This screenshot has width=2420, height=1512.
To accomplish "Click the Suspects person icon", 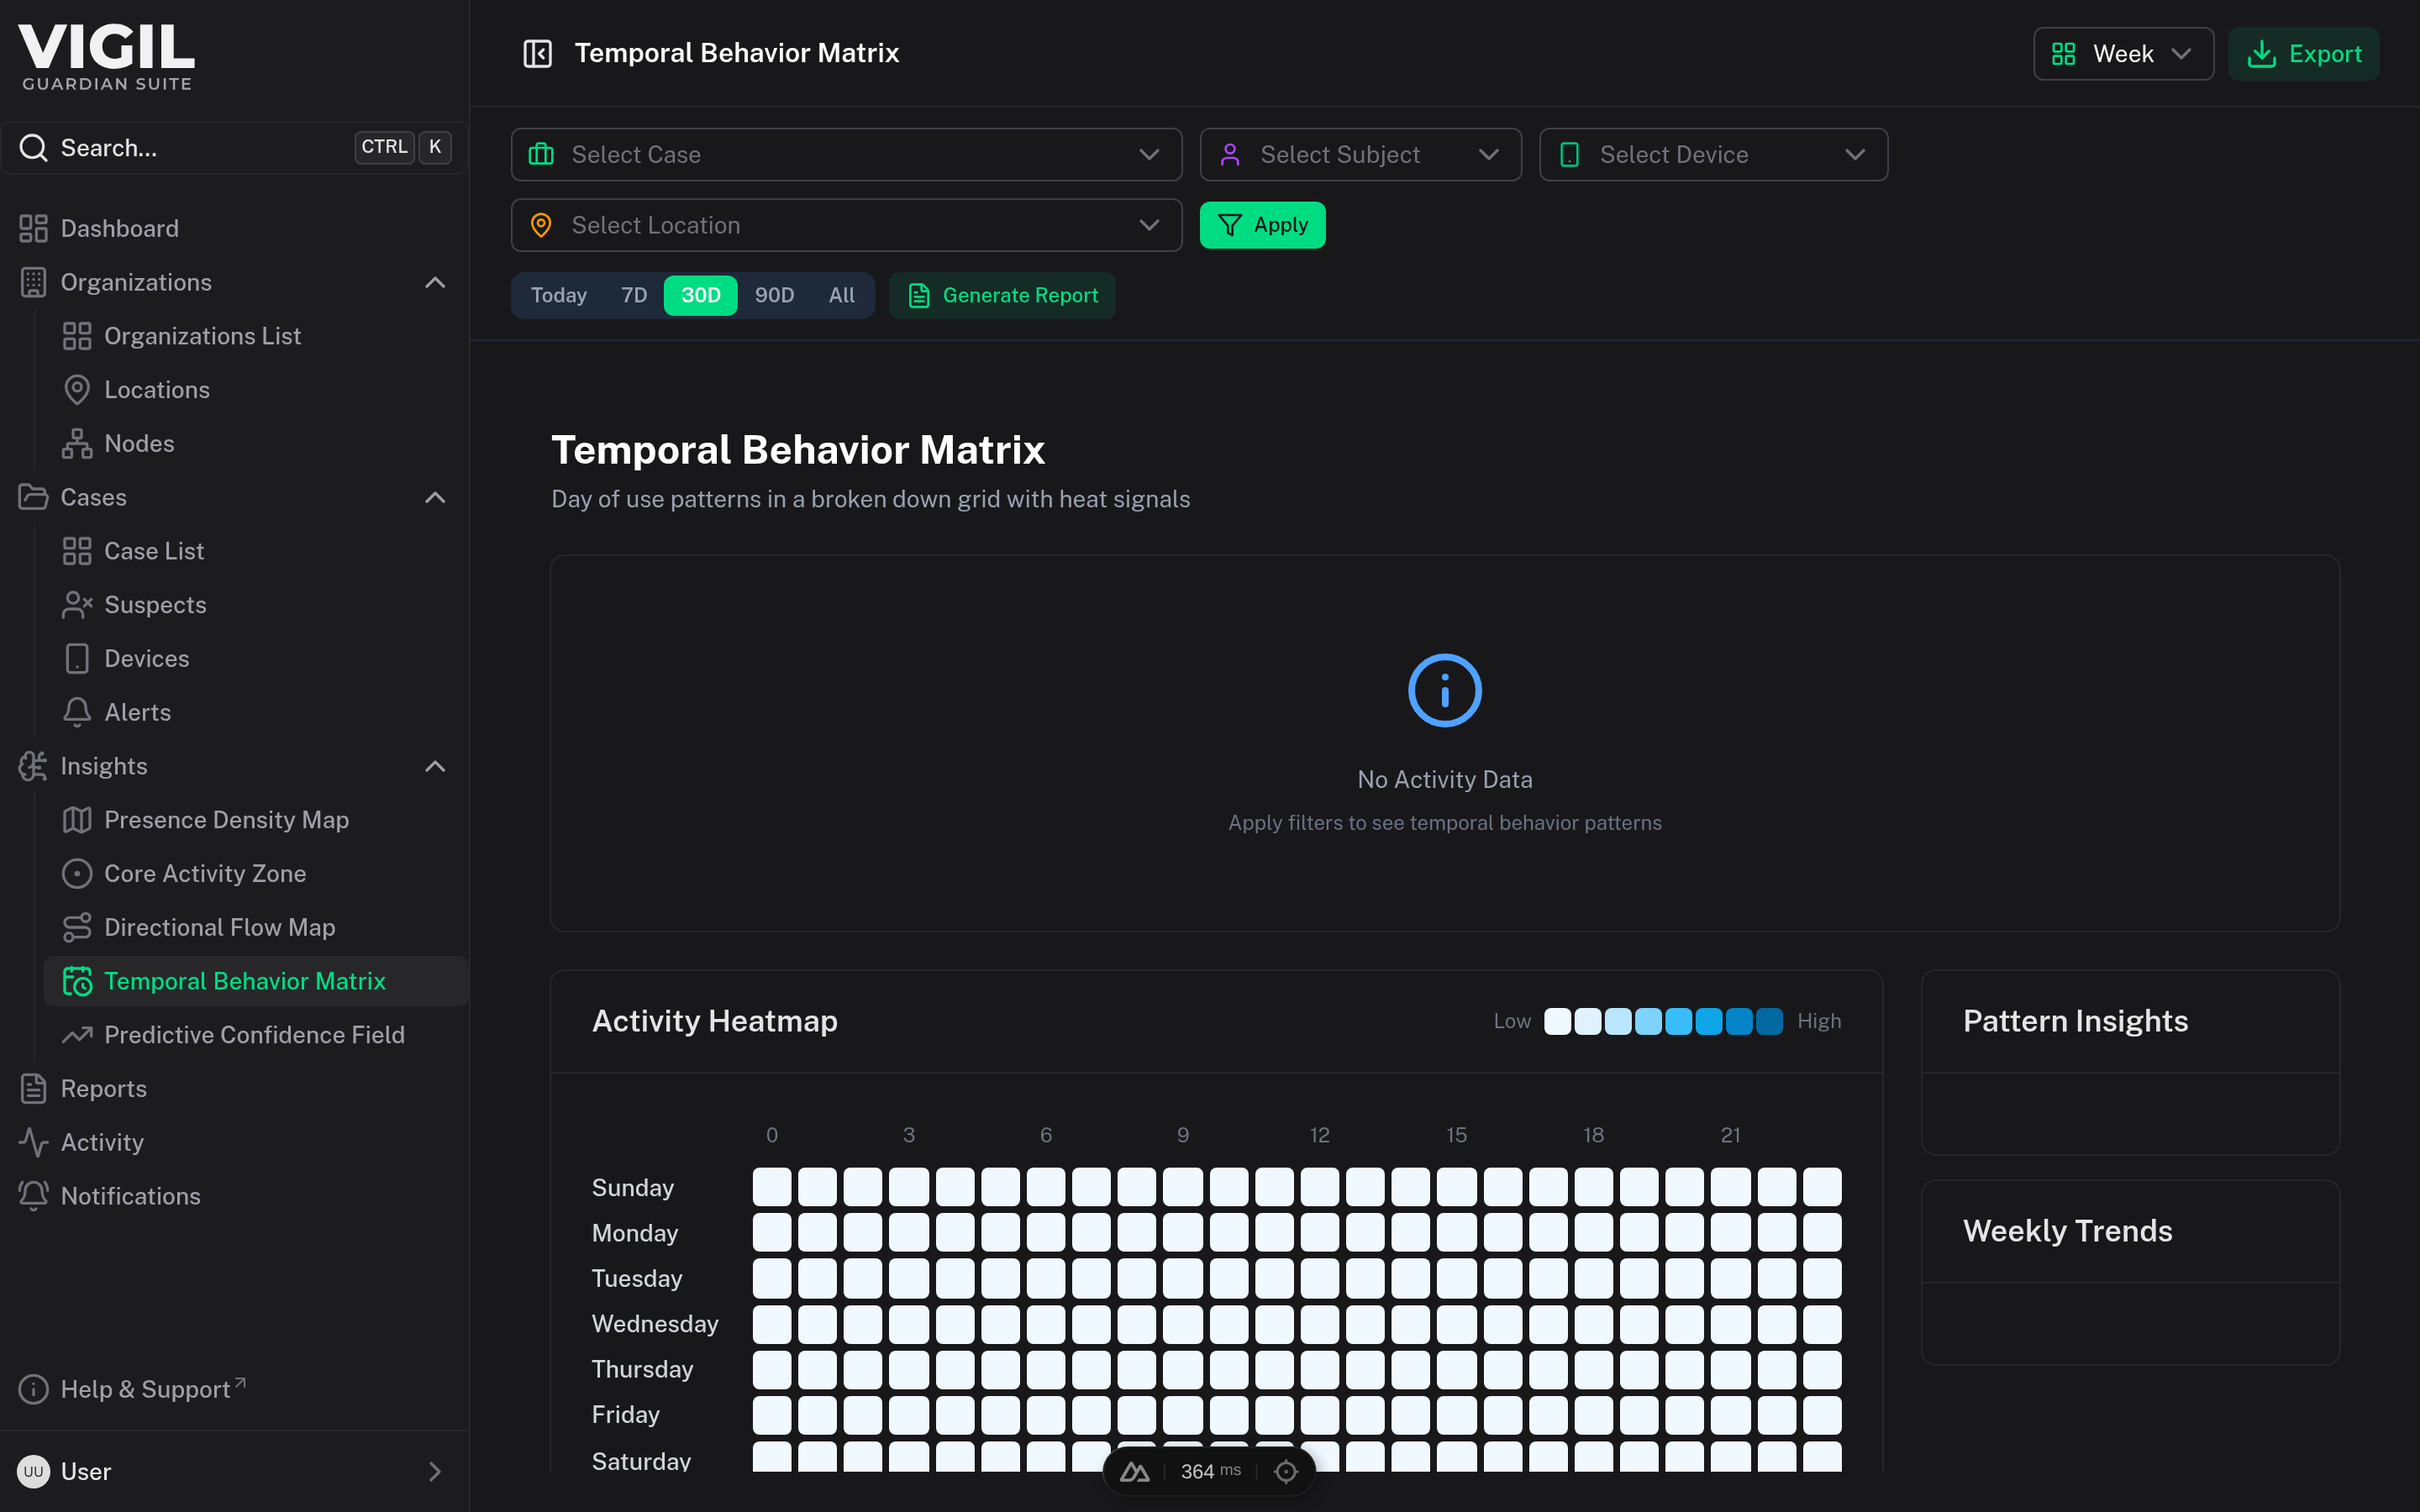I will pos(77,605).
